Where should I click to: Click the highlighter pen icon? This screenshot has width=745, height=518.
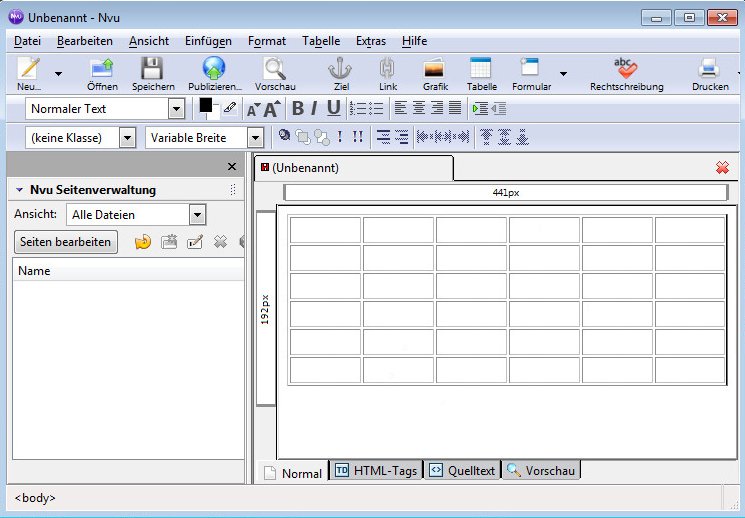pos(230,108)
